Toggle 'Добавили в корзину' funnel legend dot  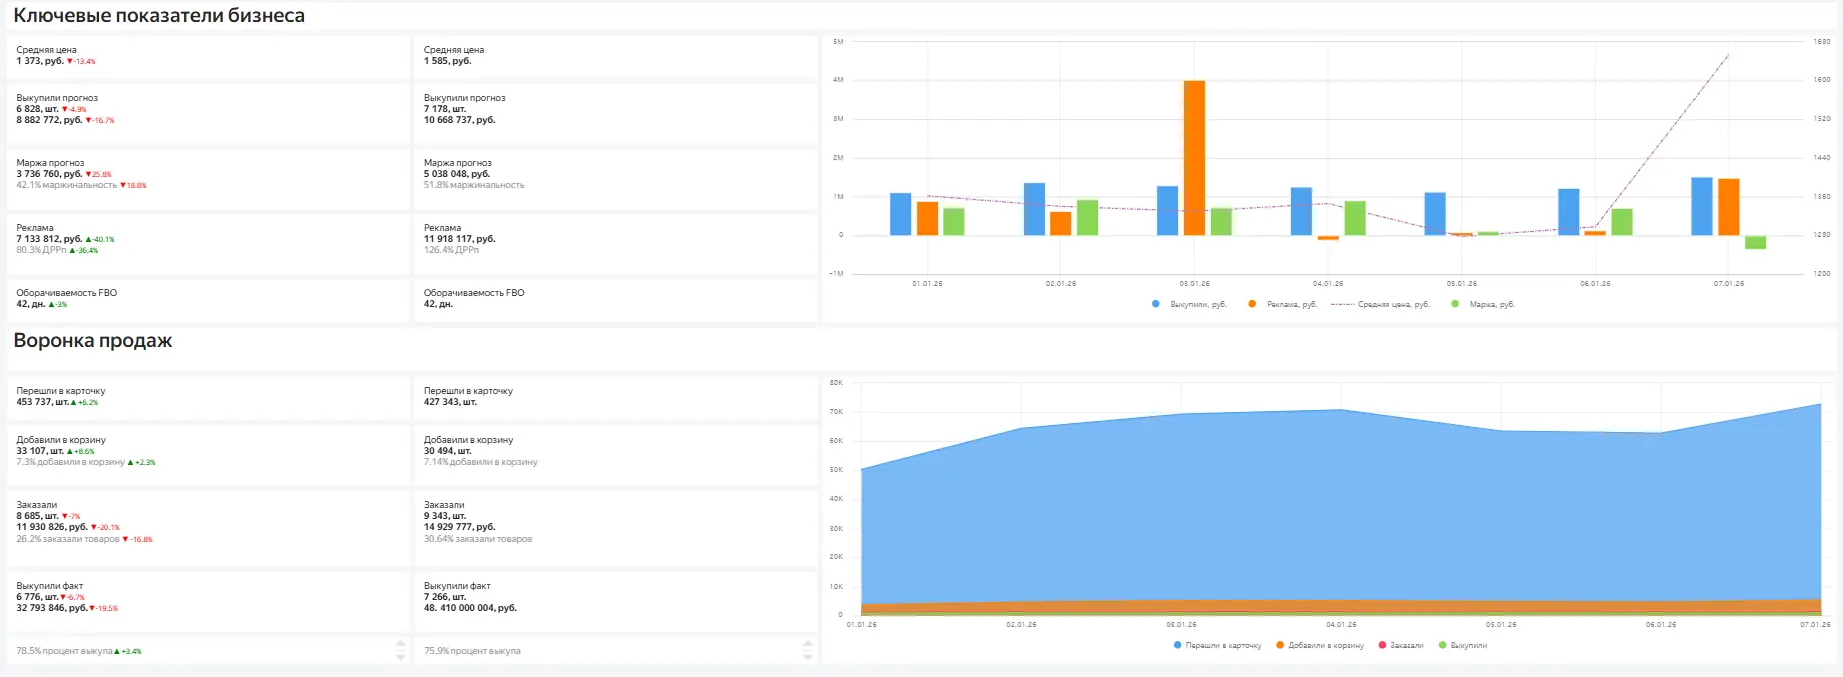(x=1280, y=646)
